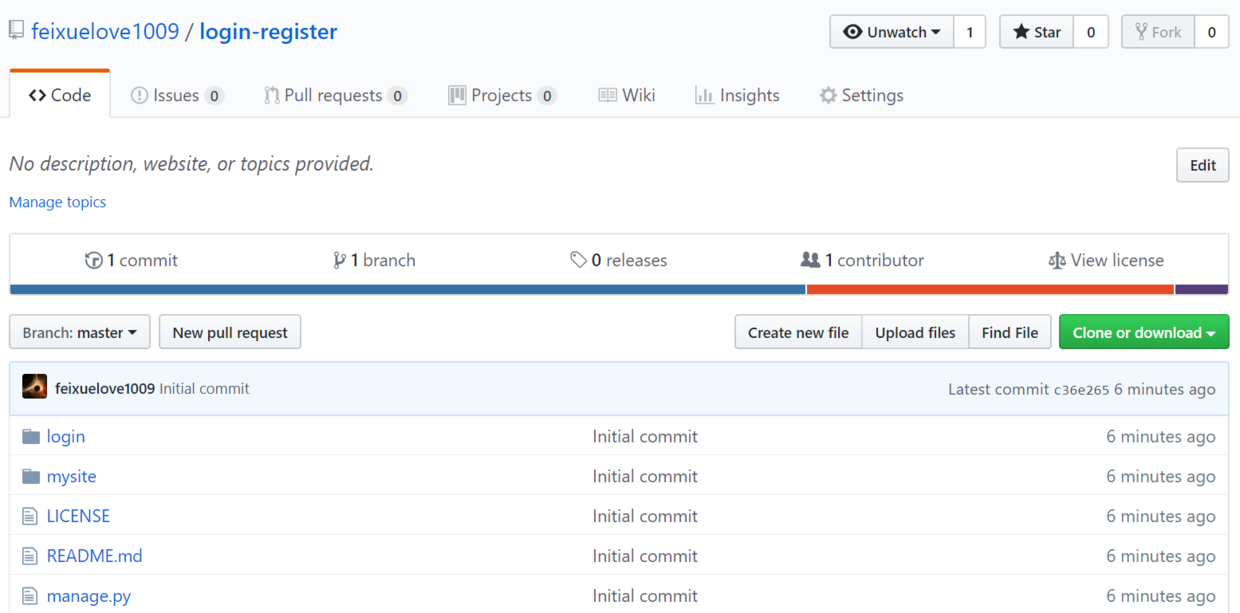Image resolution: width=1240 pixels, height=613 pixels.
Task: Click Create new file
Action: (x=798, y=332)
